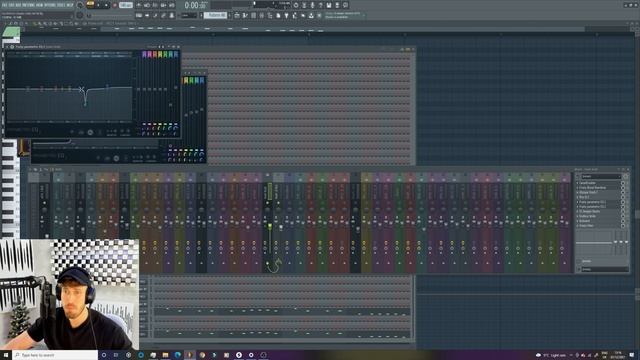Click the microphone one-click recording icon

click(312, 5)
